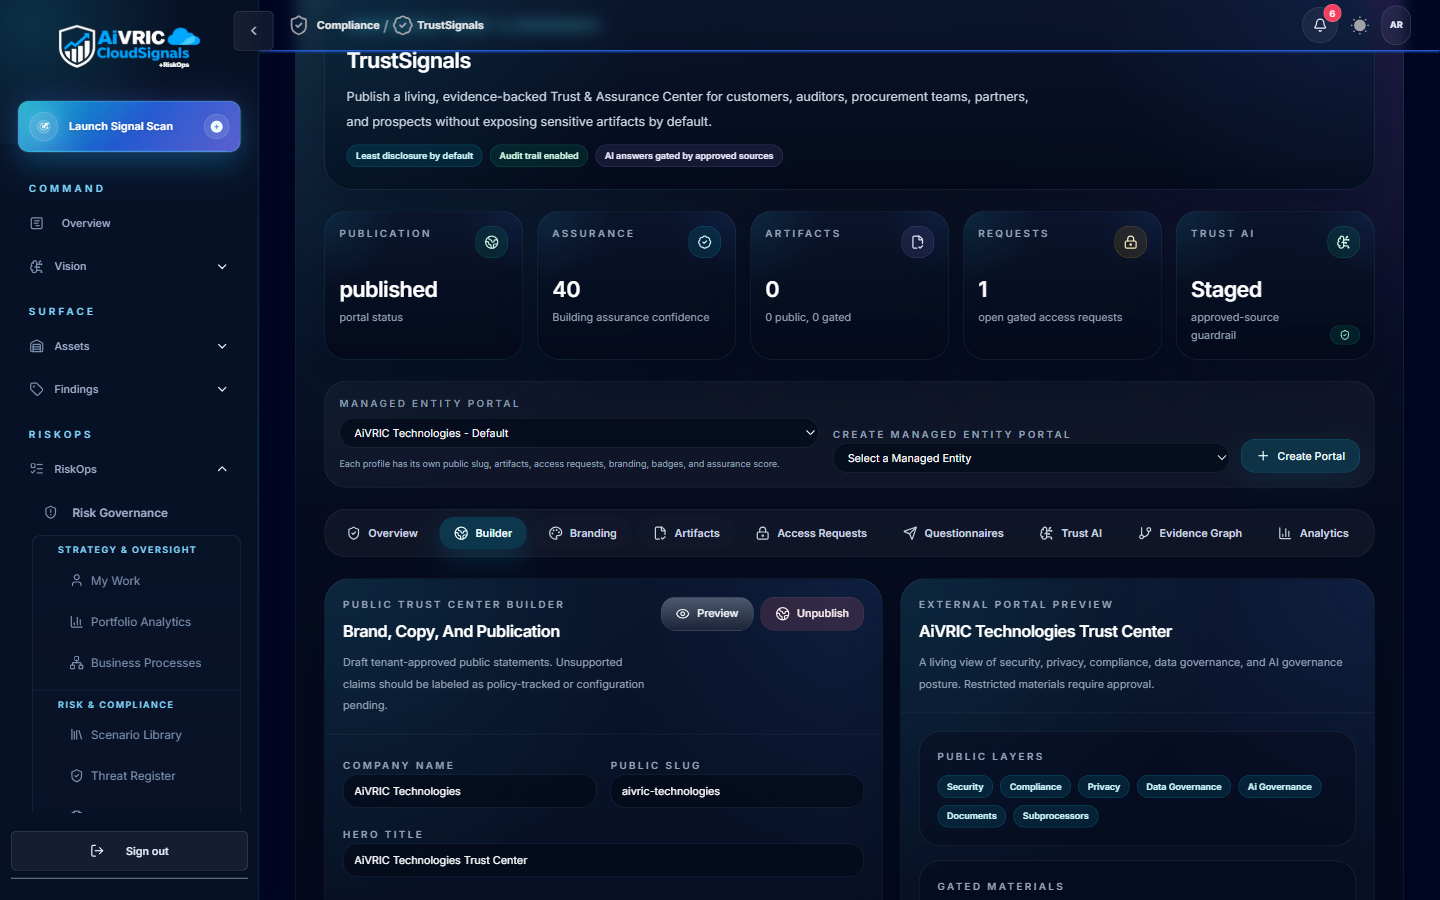Open the Select a Managed Entity dropdown
This screenshot has height=900, width=1440.
coord(1031,458)
